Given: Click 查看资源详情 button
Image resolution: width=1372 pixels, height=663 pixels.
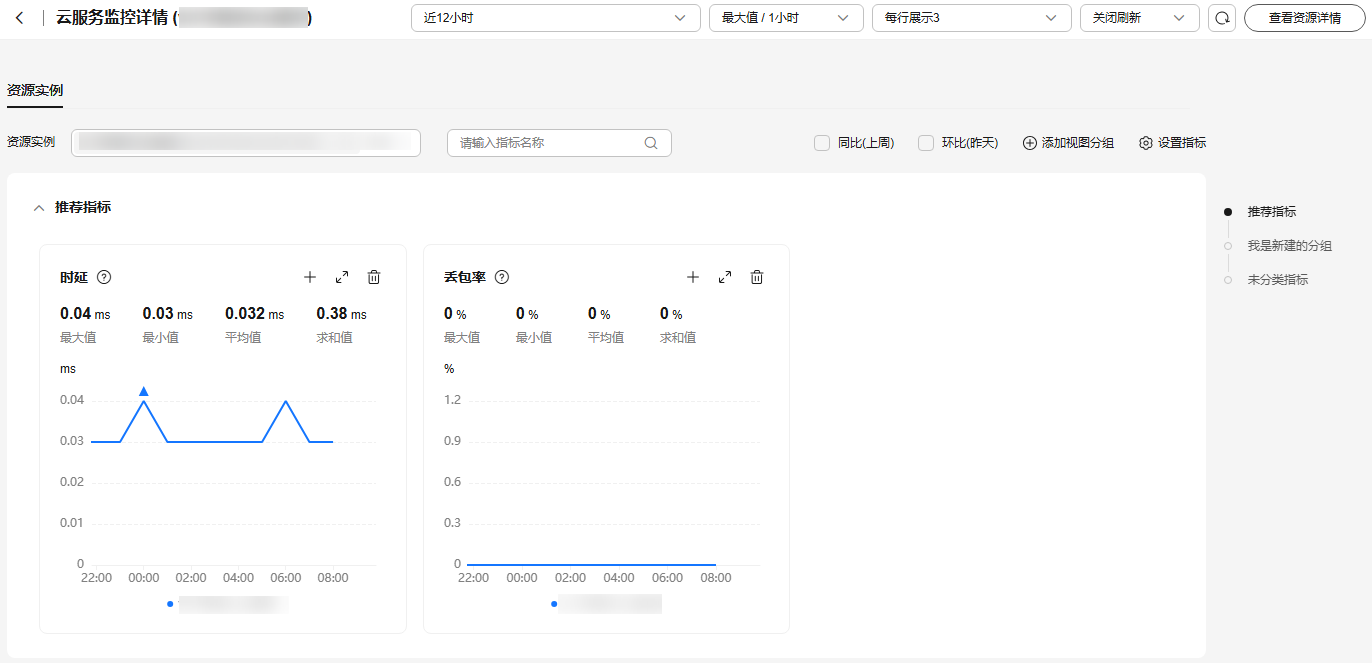Looking at the screenshot, I should (1304, 18).
